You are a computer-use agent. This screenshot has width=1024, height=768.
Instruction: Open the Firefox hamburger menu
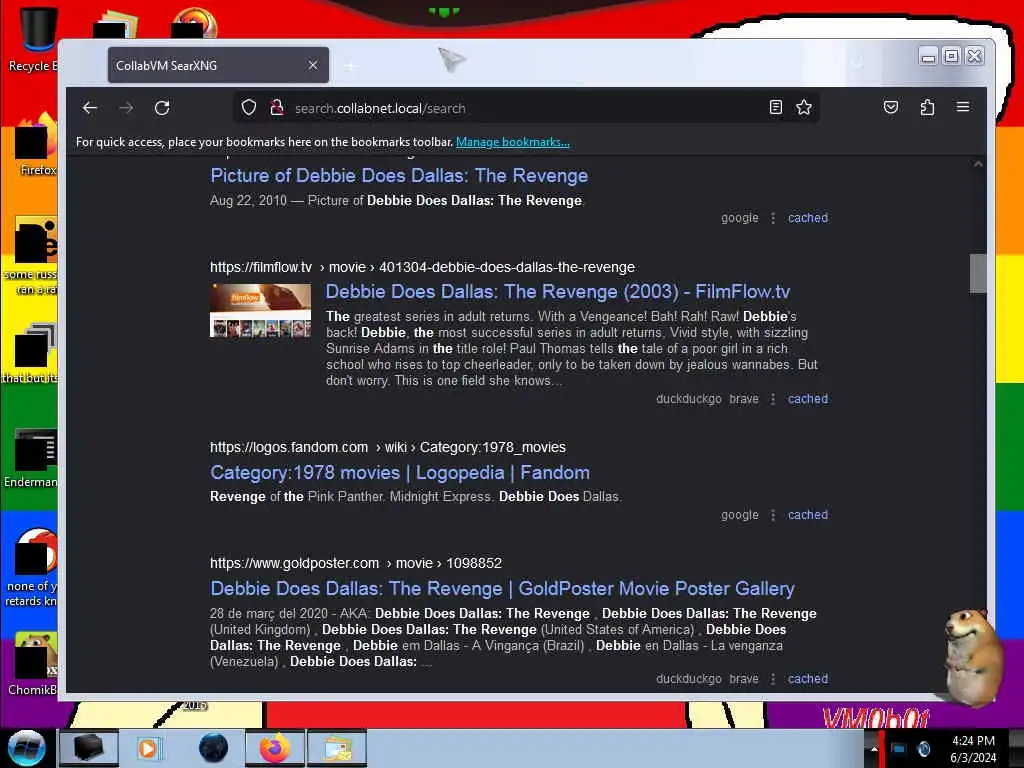click(x=963, y=107)
